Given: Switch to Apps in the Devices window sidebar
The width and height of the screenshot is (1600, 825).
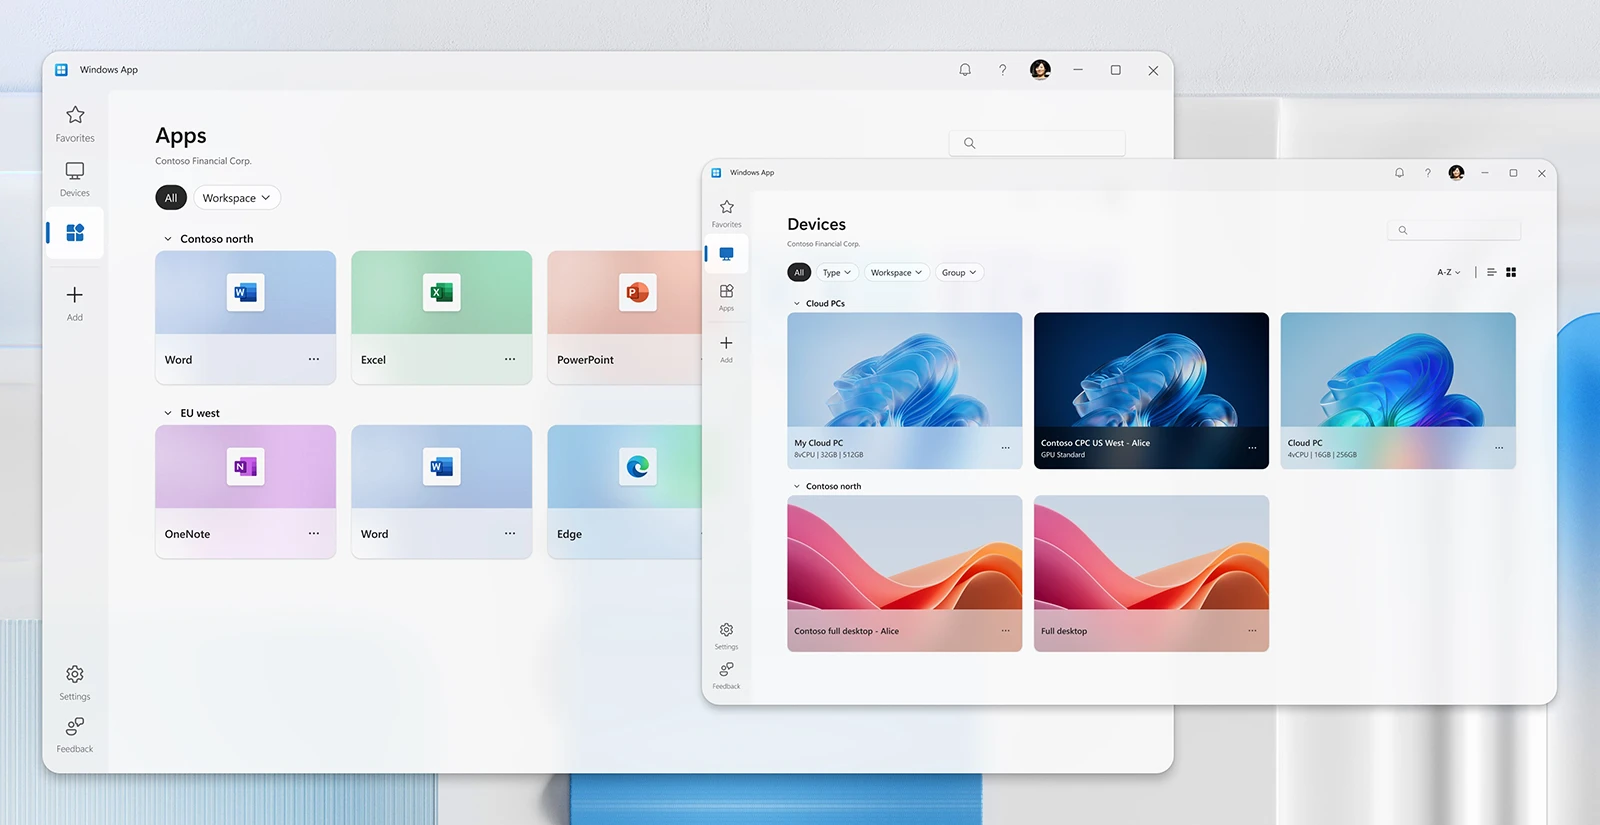Looking at the screenshot, I should (727, 297).
